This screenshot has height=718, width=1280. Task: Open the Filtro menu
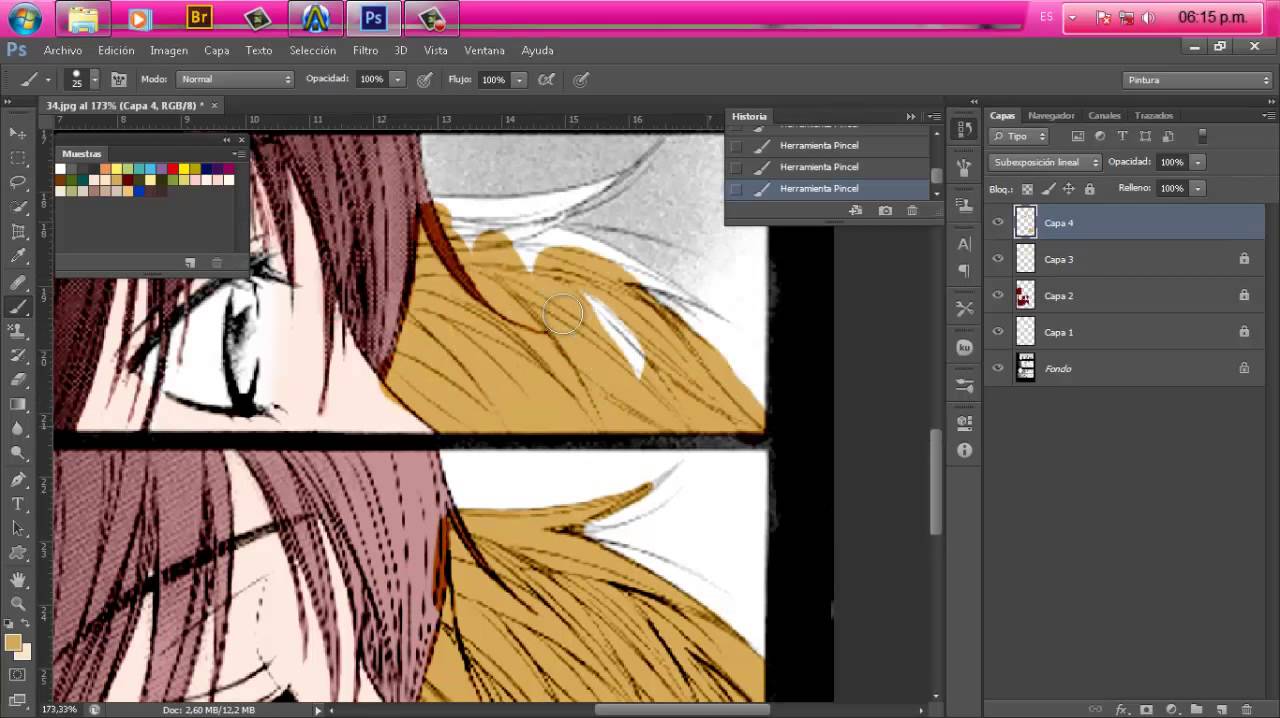(365, 50)
